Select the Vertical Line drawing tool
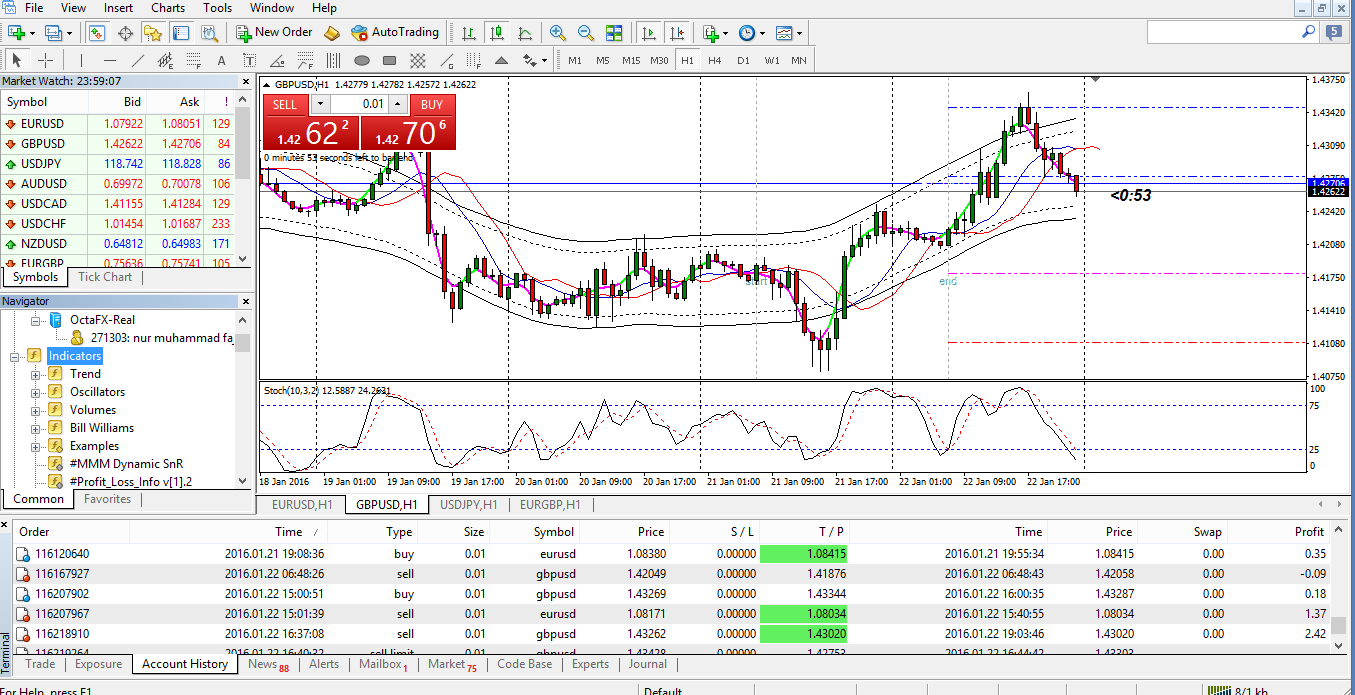Image resolution: width=1355 pixels, height=695 pixels. [81, 60]
